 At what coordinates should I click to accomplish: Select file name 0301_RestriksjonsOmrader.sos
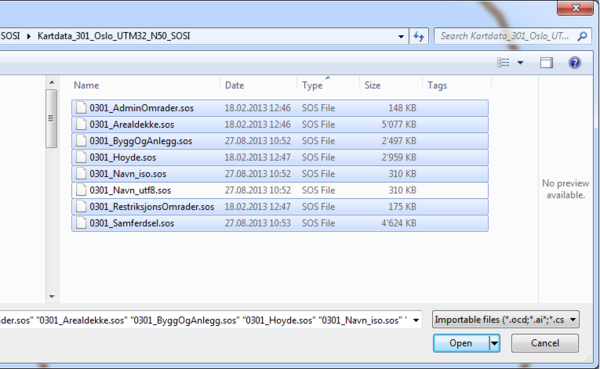(x=152, y=207)
